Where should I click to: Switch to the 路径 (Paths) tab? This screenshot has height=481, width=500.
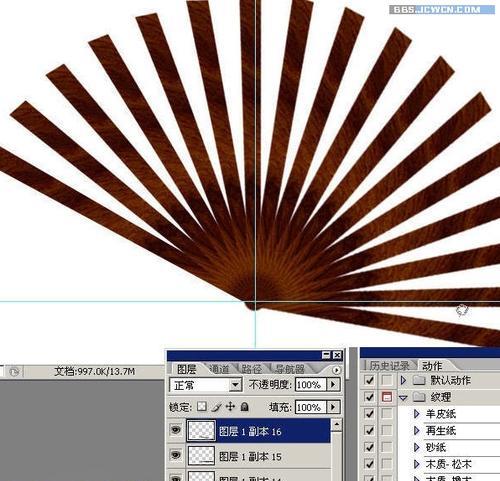(x=251, y=369)
